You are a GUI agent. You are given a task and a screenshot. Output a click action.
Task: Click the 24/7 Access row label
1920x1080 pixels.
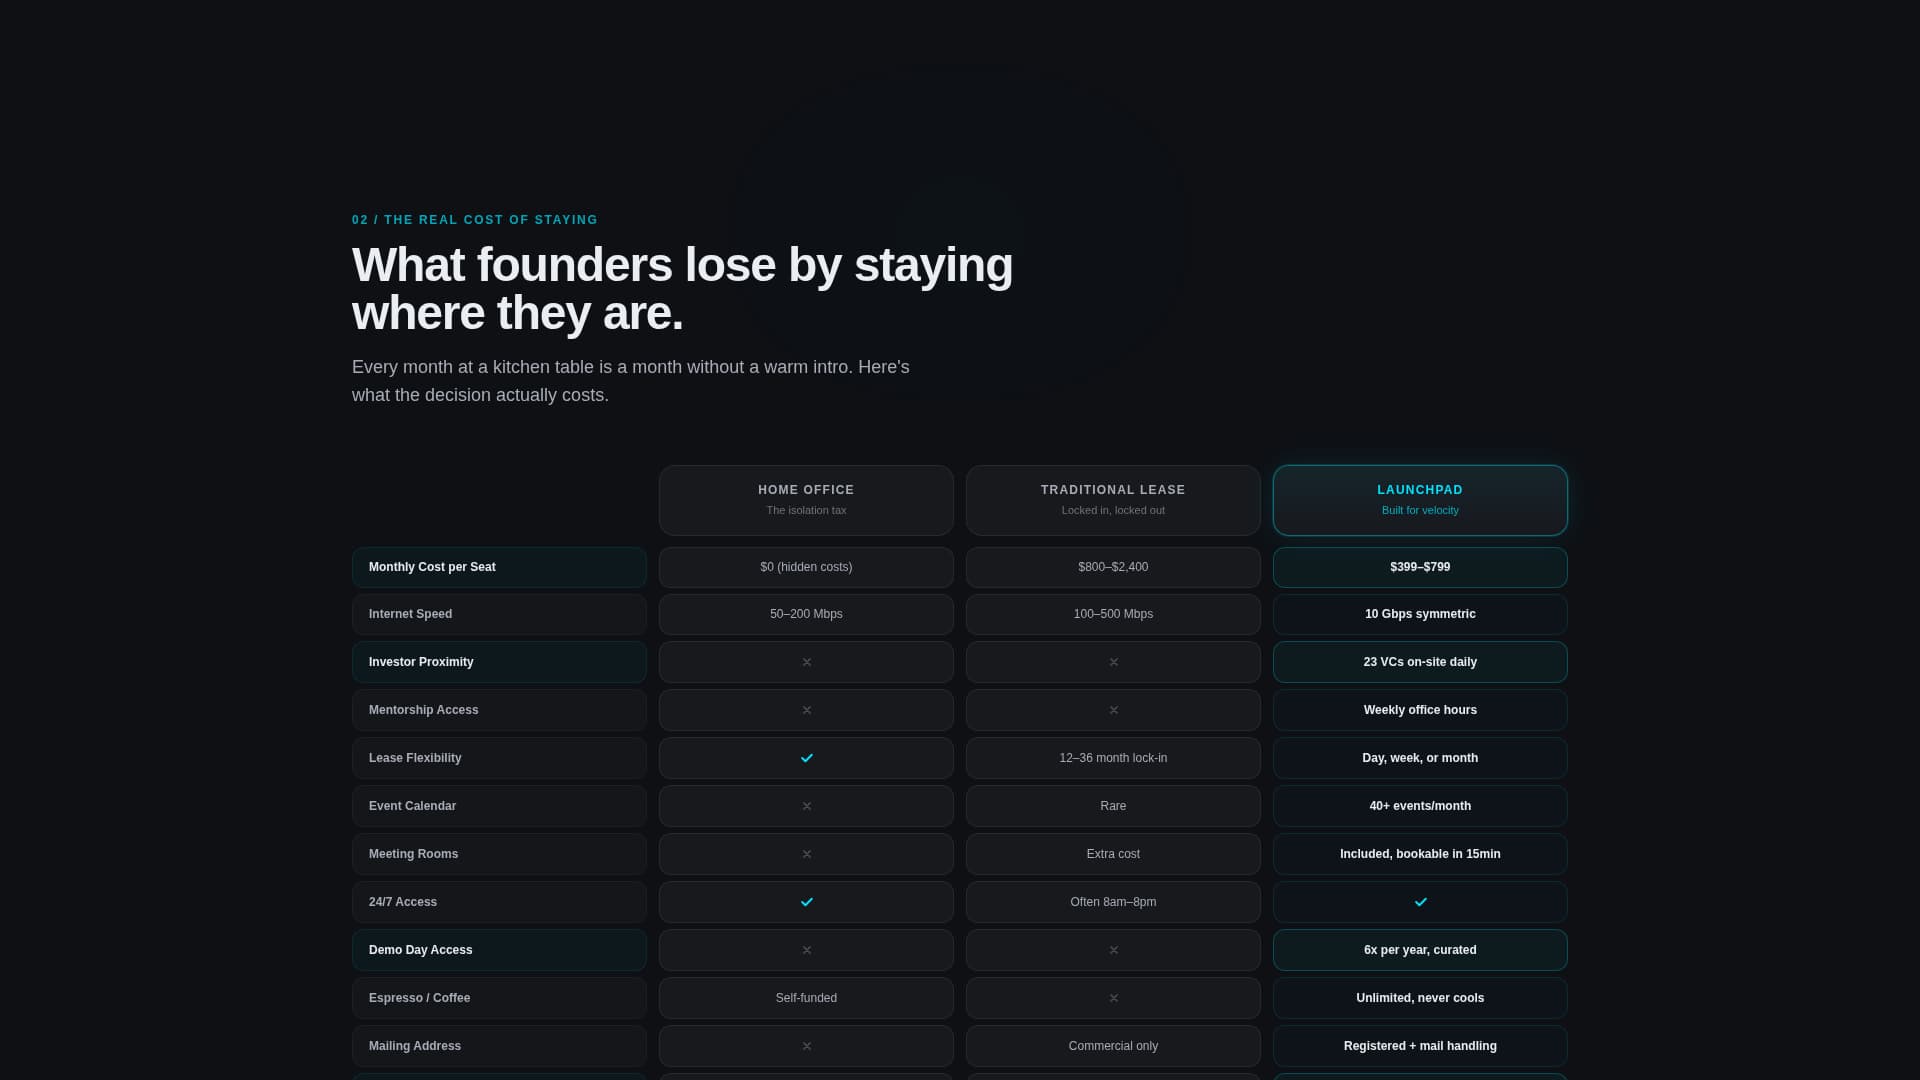click(499, 902)
